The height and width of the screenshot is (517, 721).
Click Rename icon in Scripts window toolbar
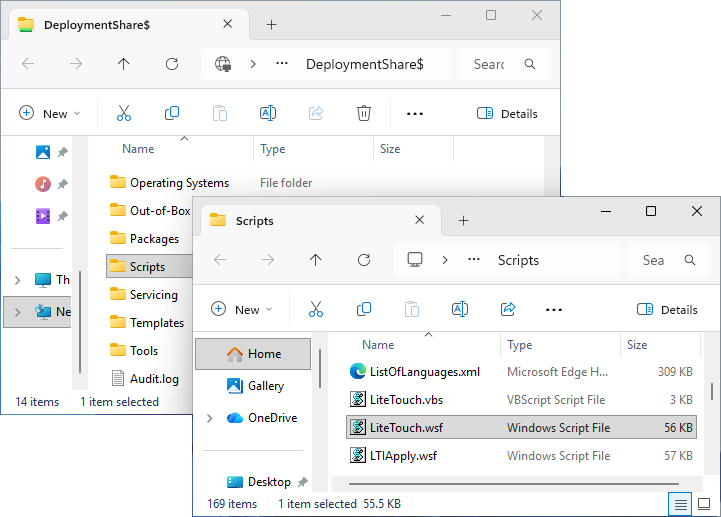pyautogui.click(x=460, y=309)
